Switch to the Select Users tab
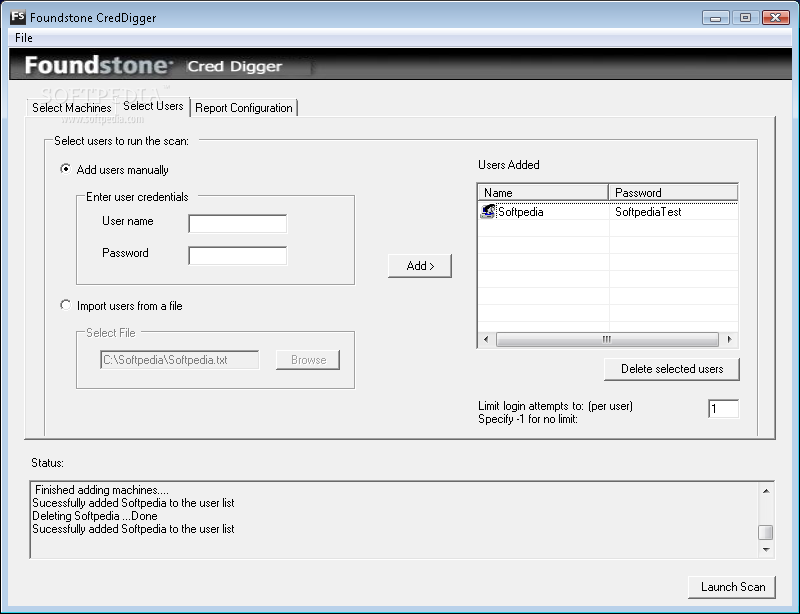Viewport: 800px width, 614px height. (153, 106)
